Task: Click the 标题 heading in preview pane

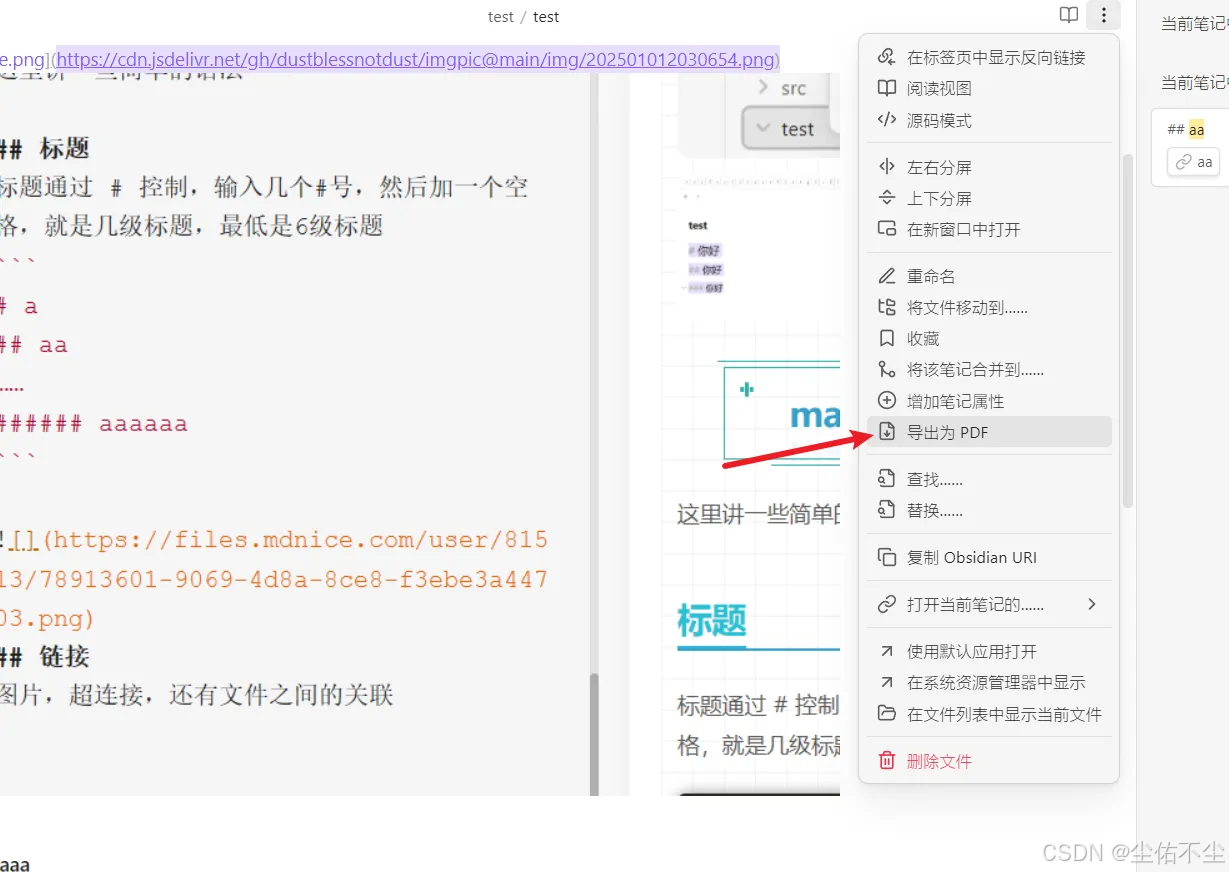Action: (711, 620)
